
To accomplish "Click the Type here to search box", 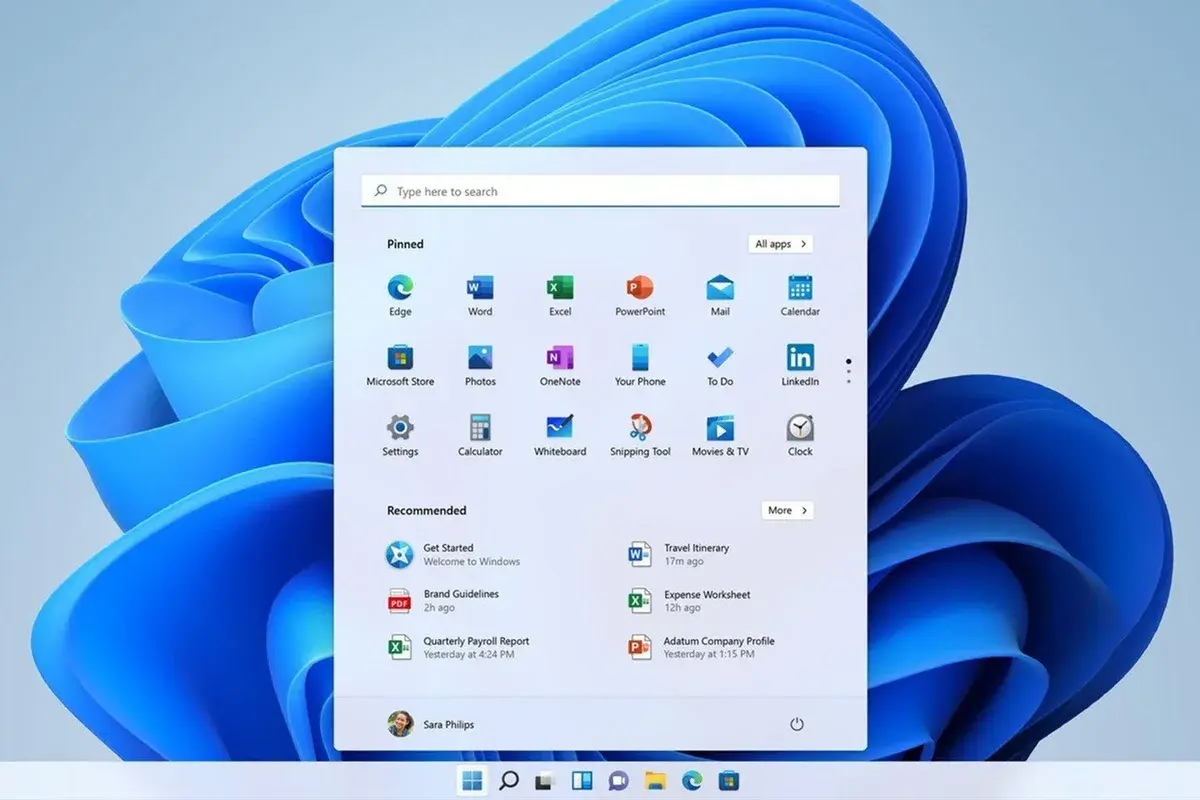I will (x=600, y=191).
